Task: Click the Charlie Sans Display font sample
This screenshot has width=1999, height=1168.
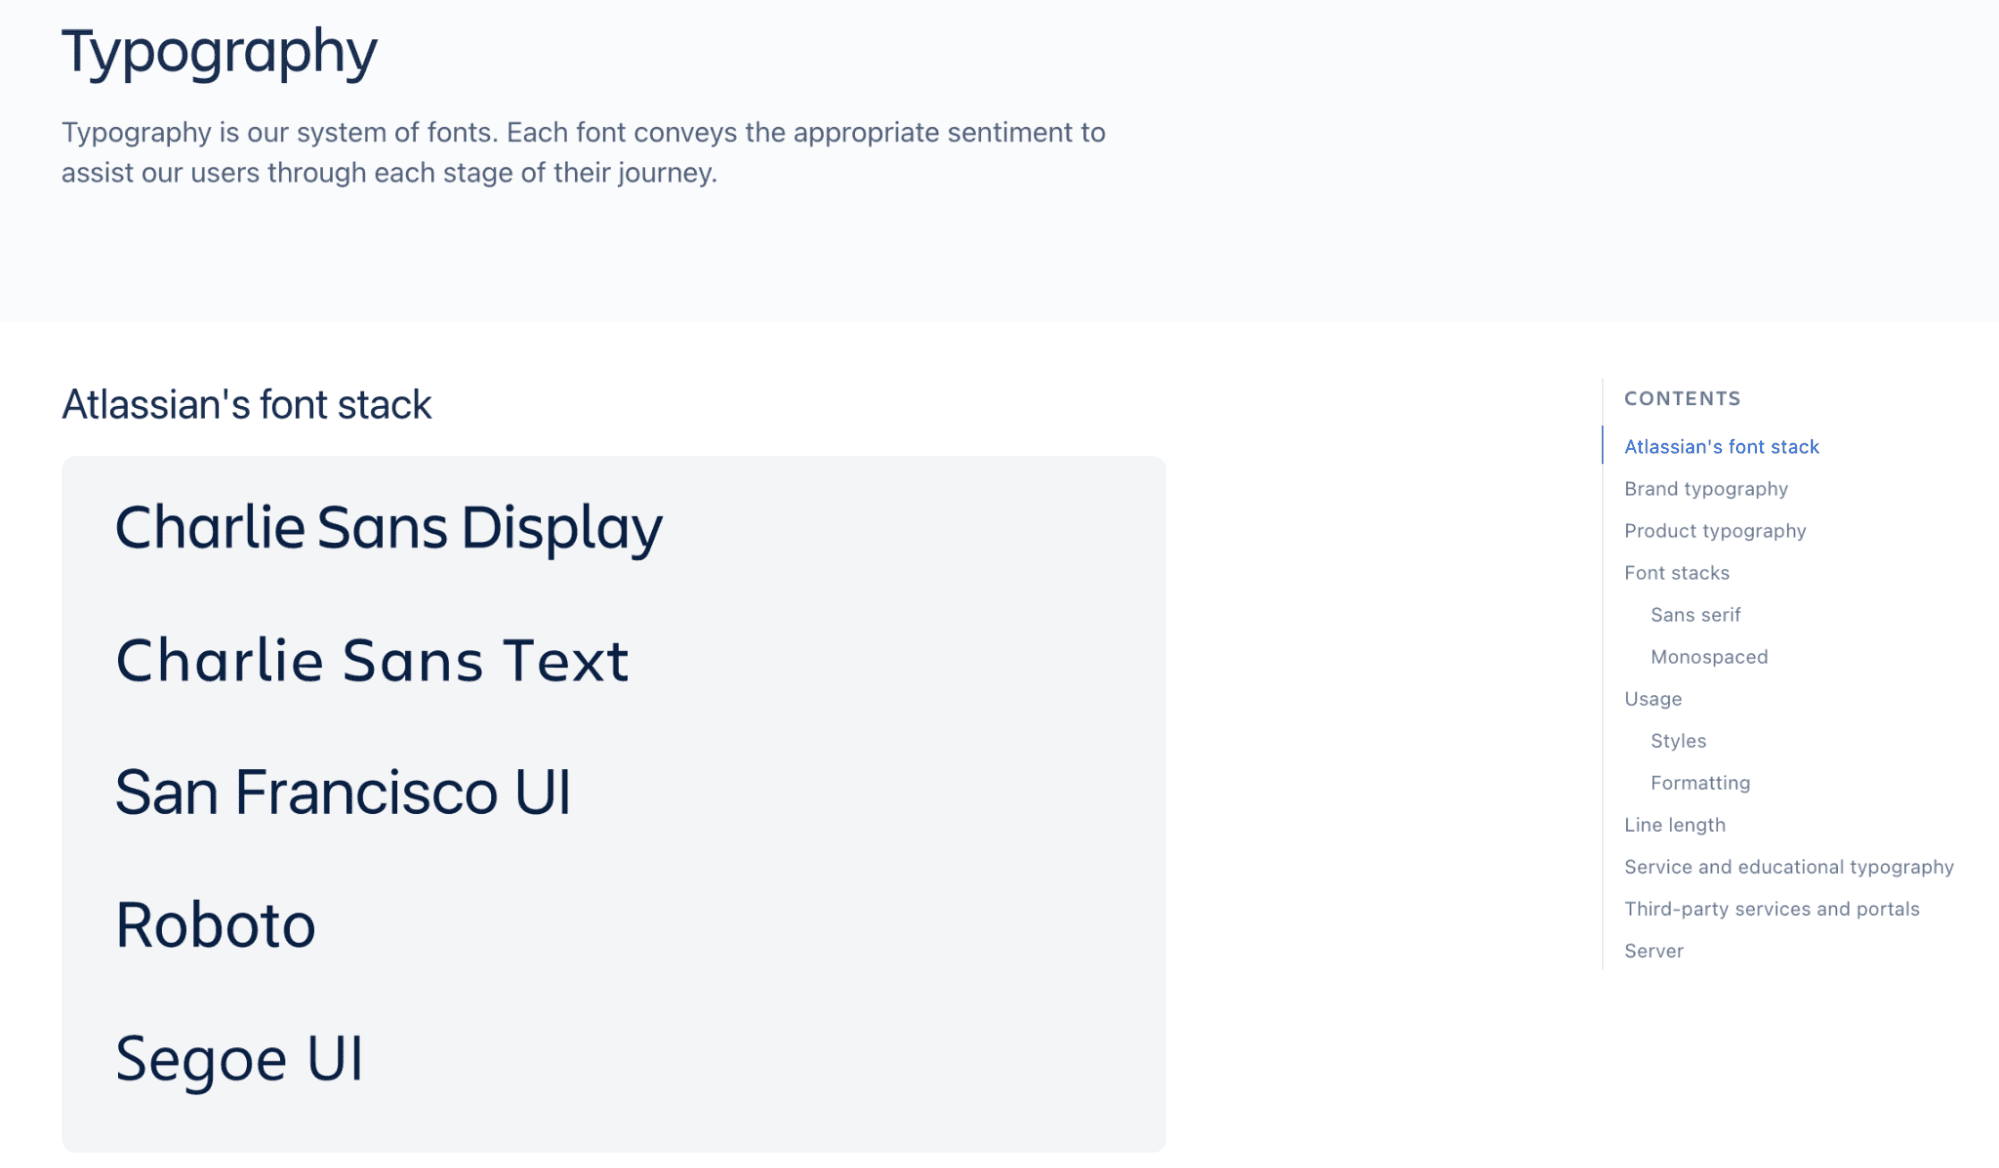Action: [x=388, y=527]
